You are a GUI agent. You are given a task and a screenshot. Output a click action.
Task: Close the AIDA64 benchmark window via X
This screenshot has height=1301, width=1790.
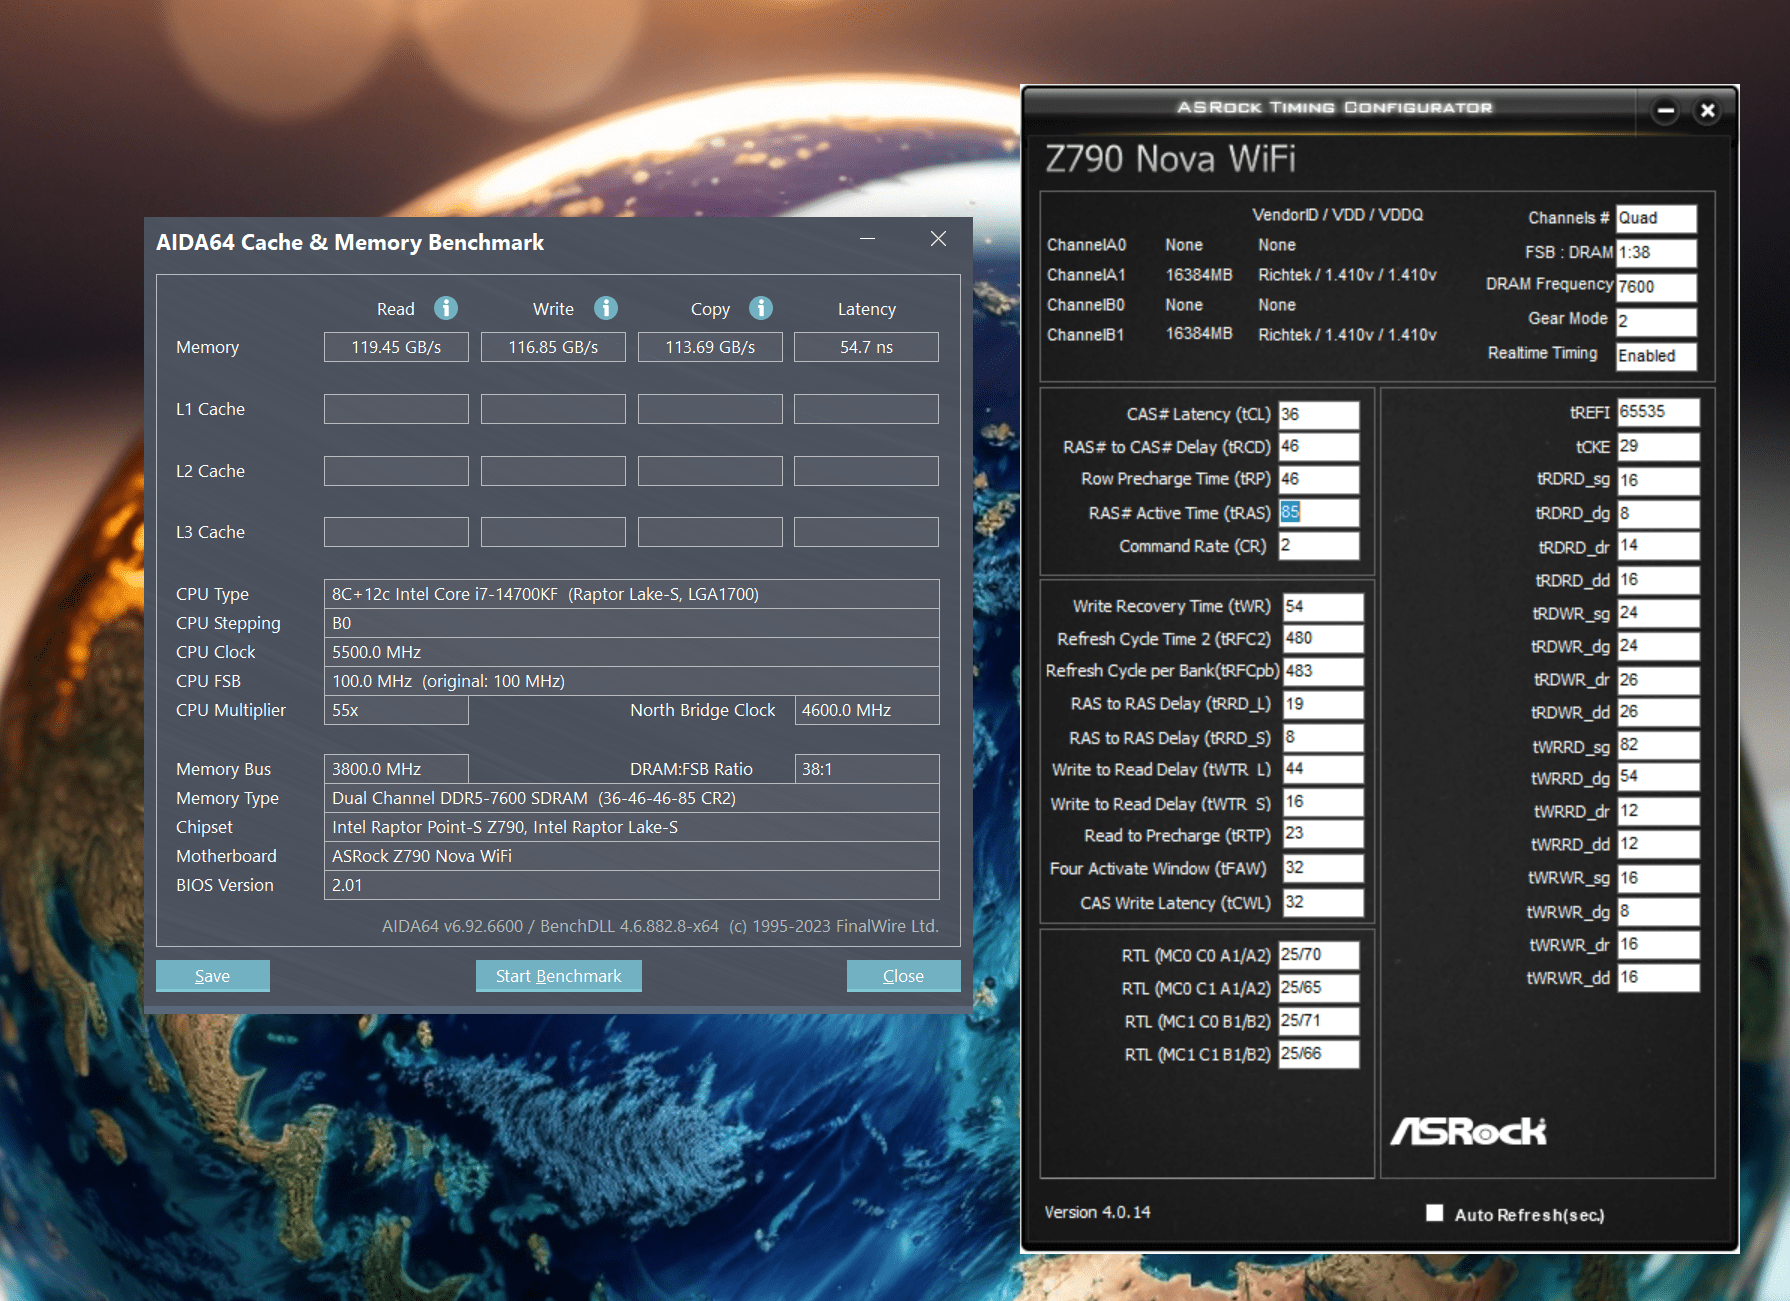click(x=938, y=239)
